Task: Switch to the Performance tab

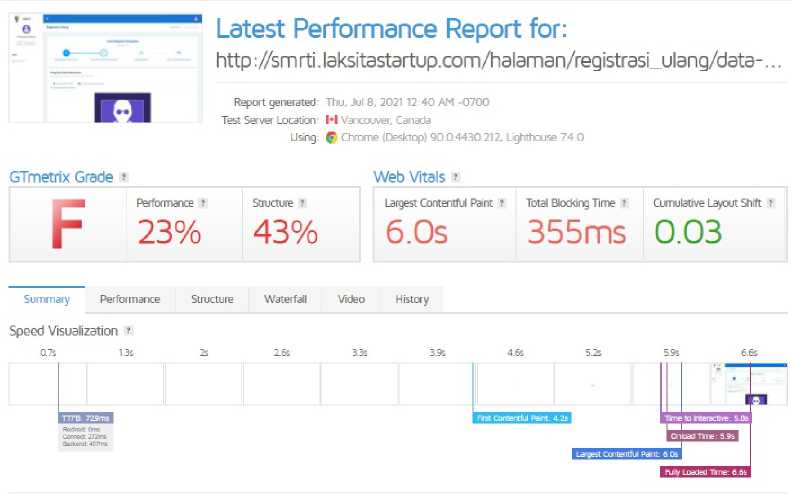Action: click(x=130, y=299)
